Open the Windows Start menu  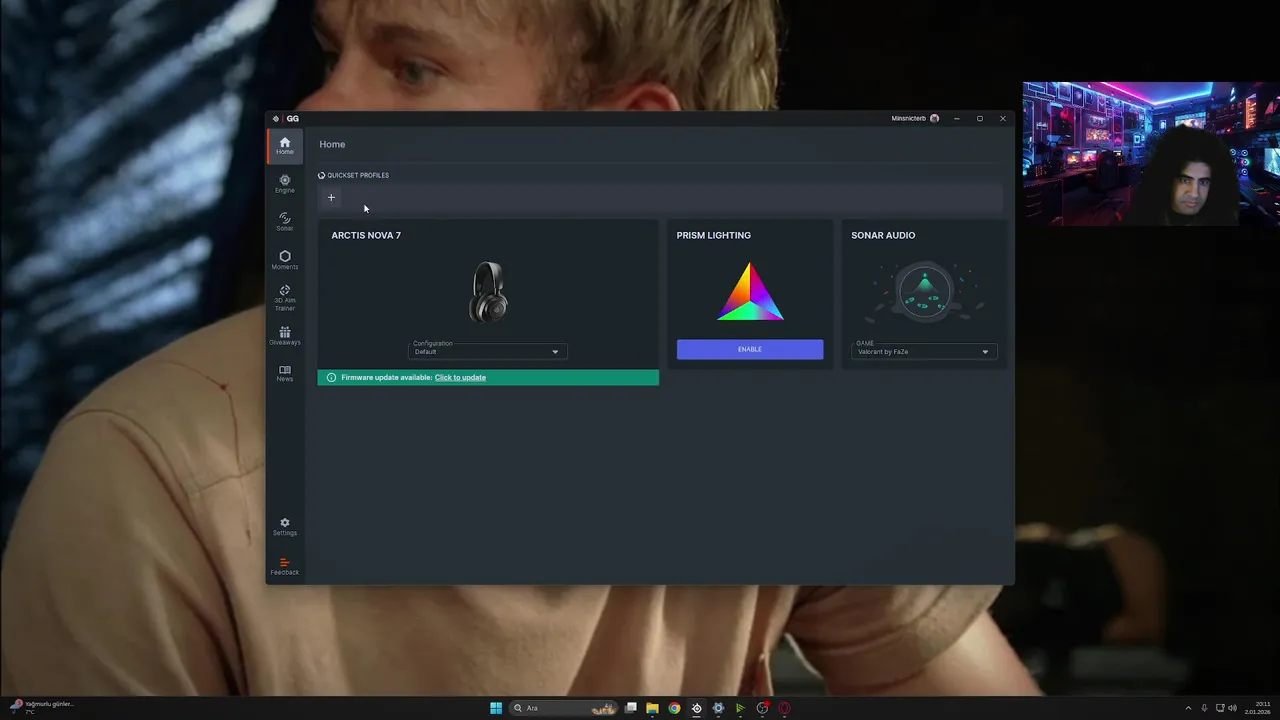pos(496,708)
